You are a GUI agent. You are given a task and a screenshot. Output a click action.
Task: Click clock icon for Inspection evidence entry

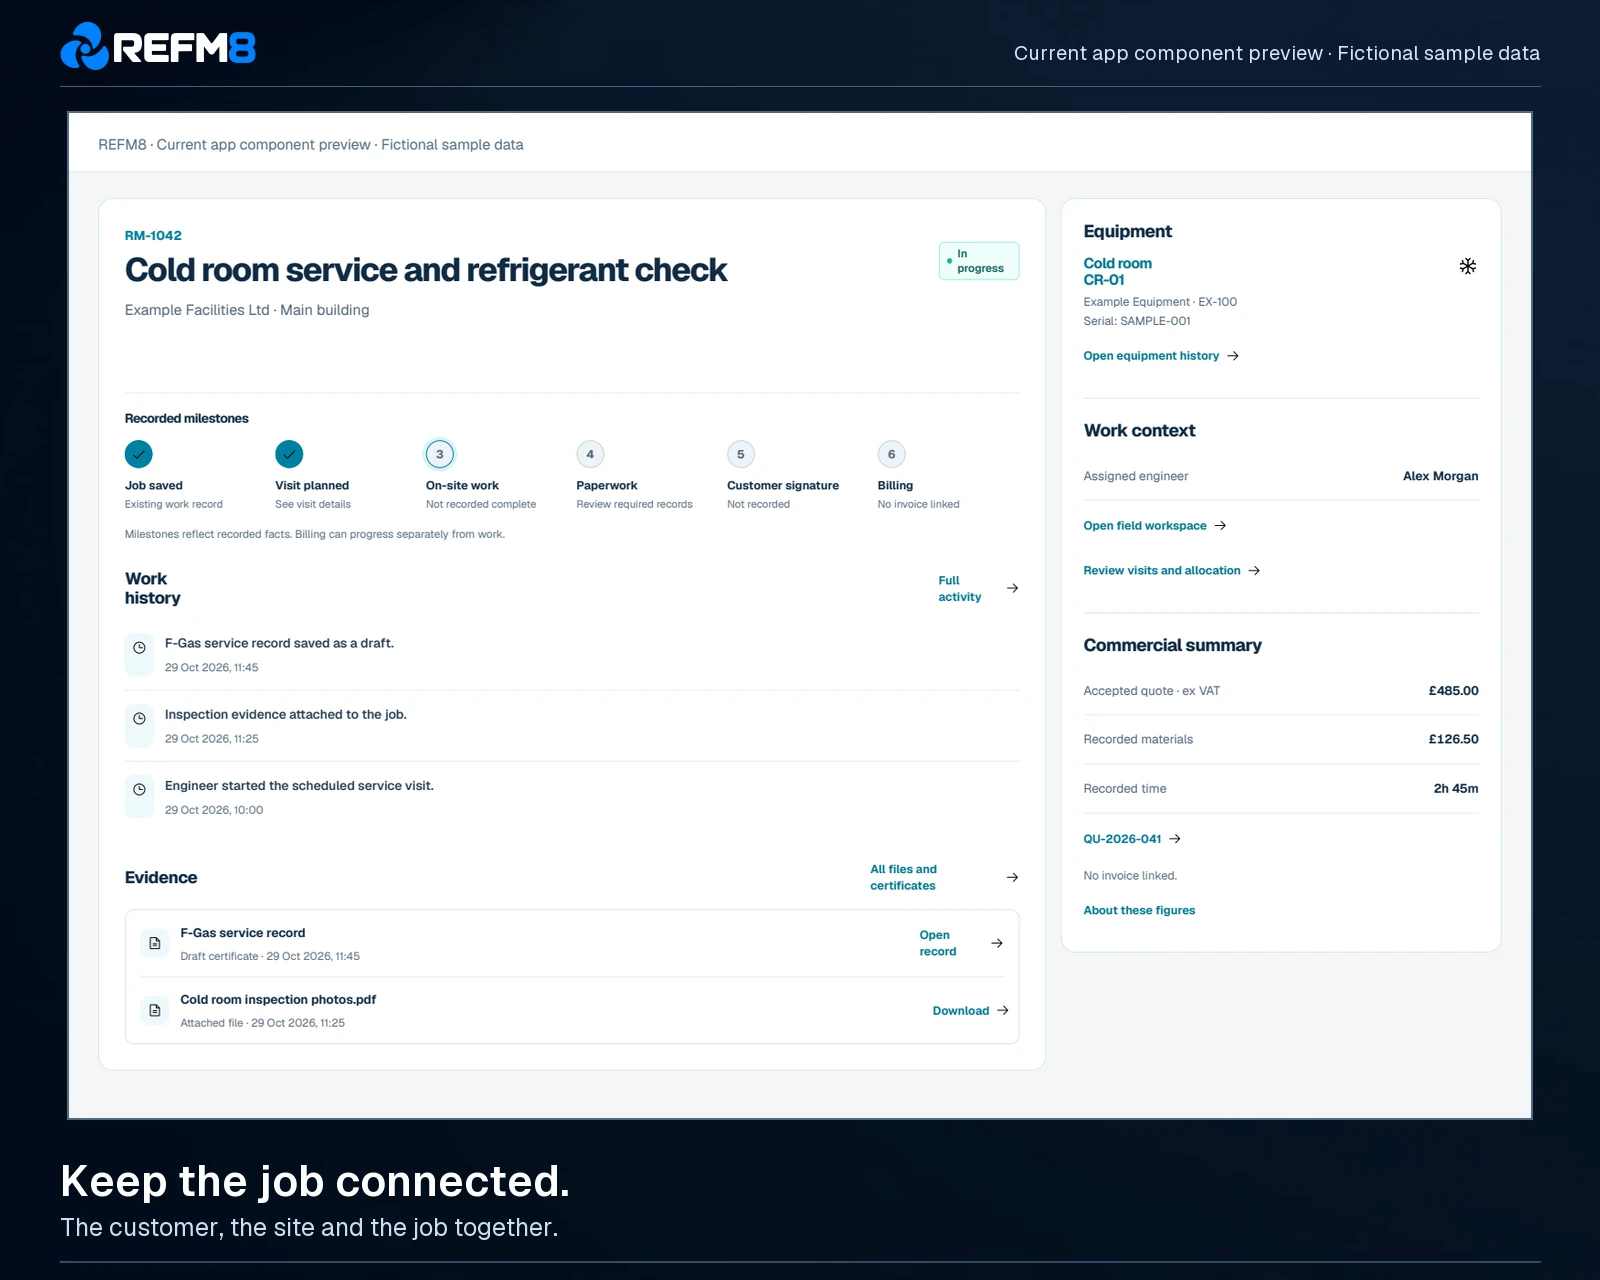click(x=139, y=719)
